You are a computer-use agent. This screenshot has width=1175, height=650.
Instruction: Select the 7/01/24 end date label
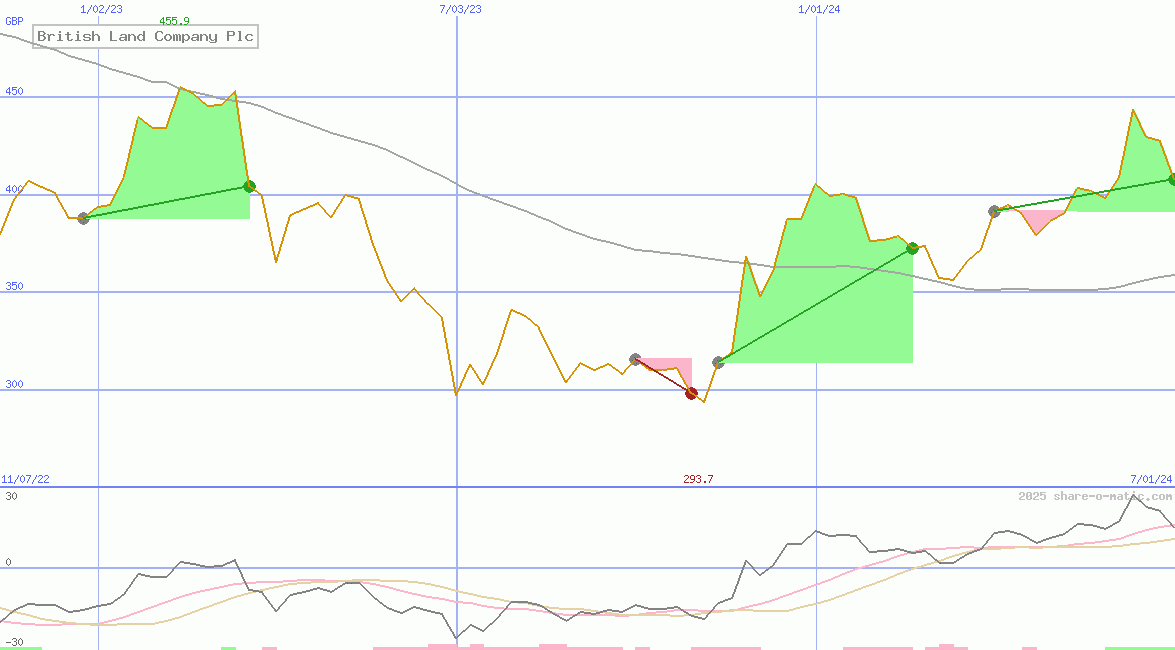[x=1150, y=479]
